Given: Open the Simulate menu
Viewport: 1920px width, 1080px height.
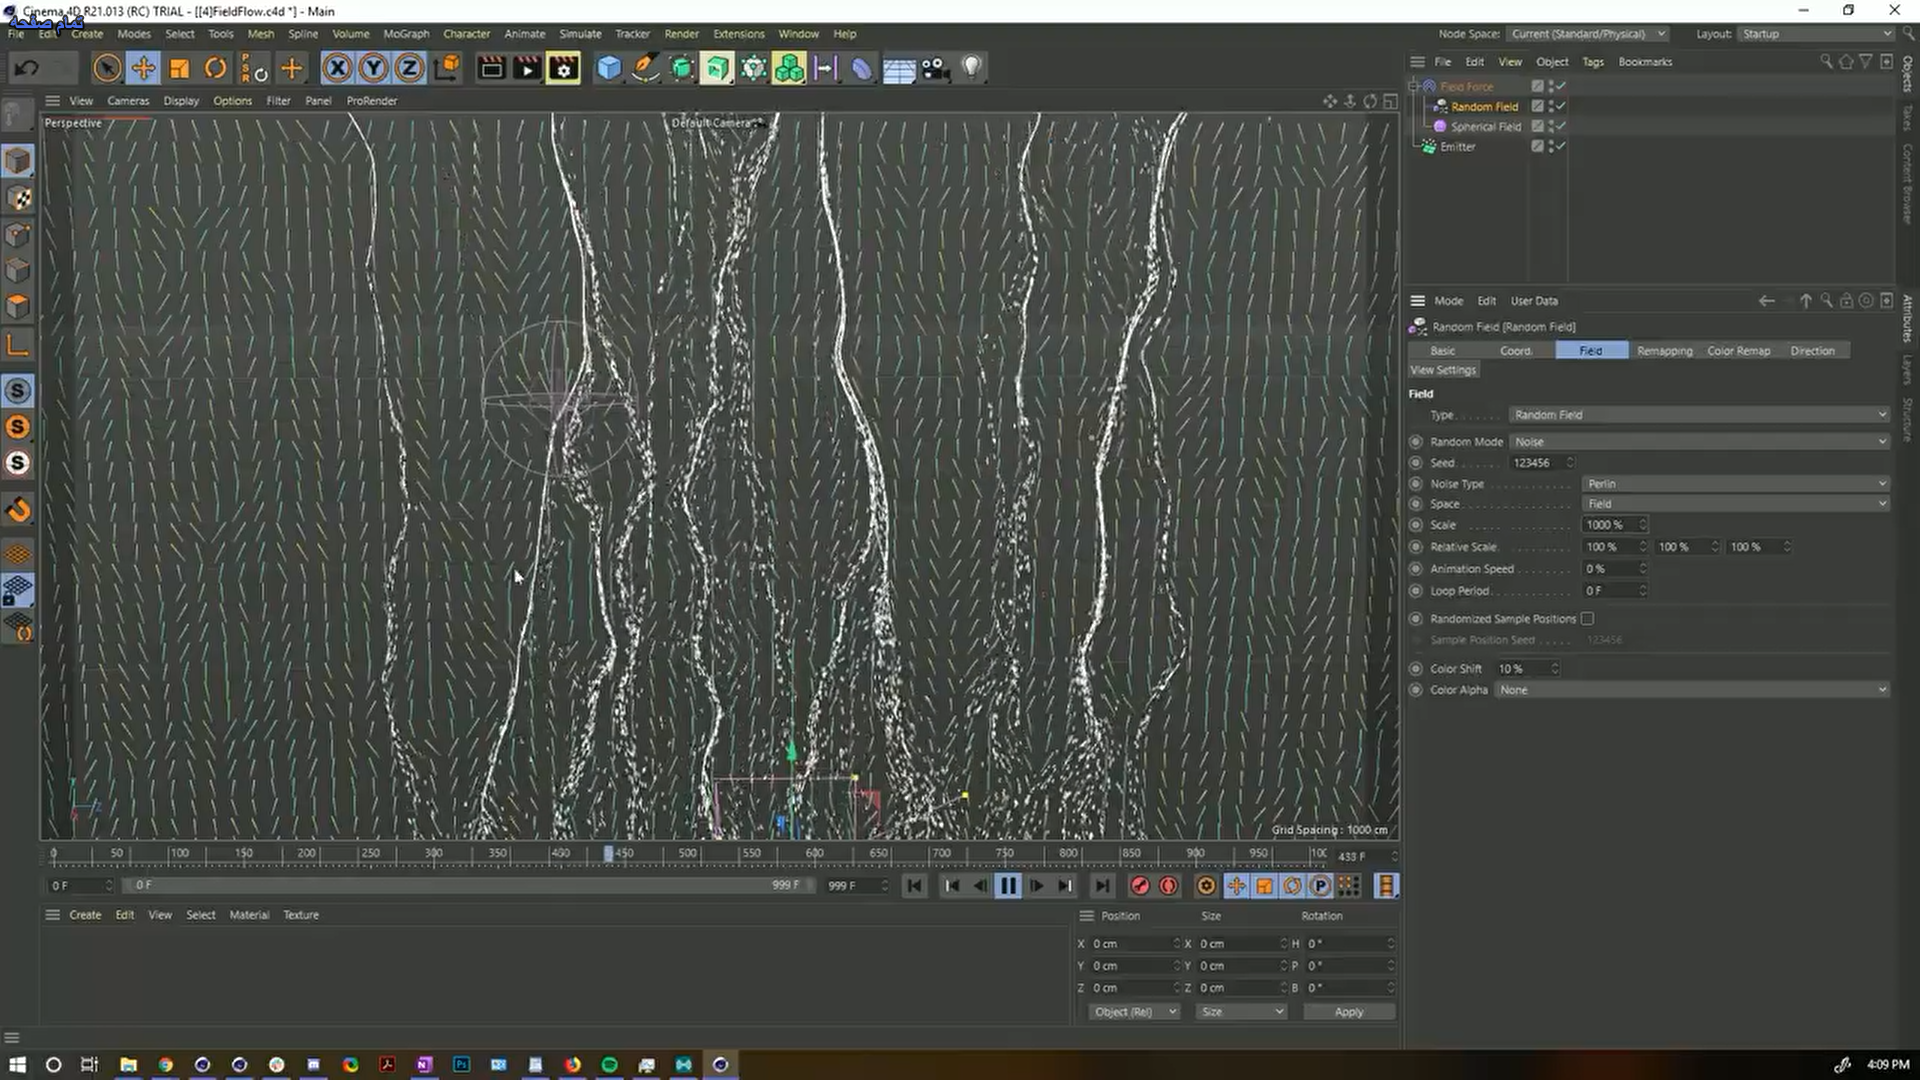Looking at the screenshot, I should click(x=580, y=34).
